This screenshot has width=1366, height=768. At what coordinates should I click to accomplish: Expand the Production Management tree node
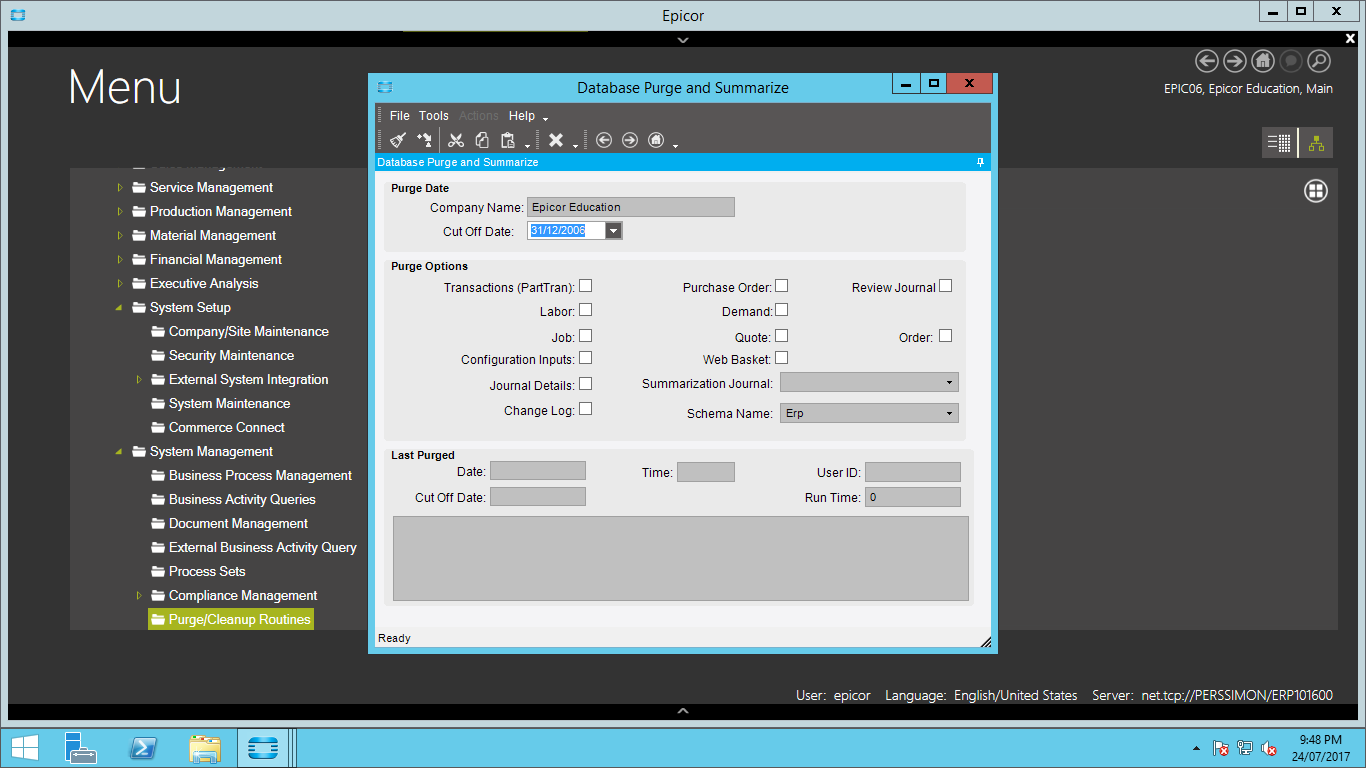120,211
